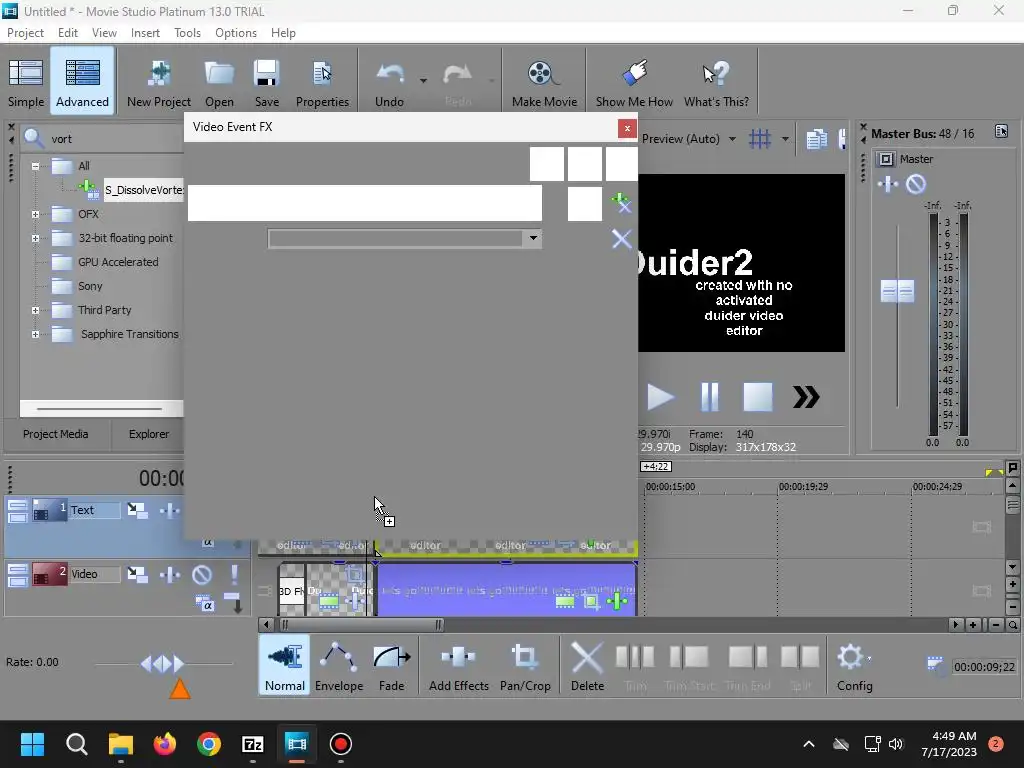The width and height of the screenshot is (1024, 768).
Task: Open the Project menu
Action: (25, 33)
